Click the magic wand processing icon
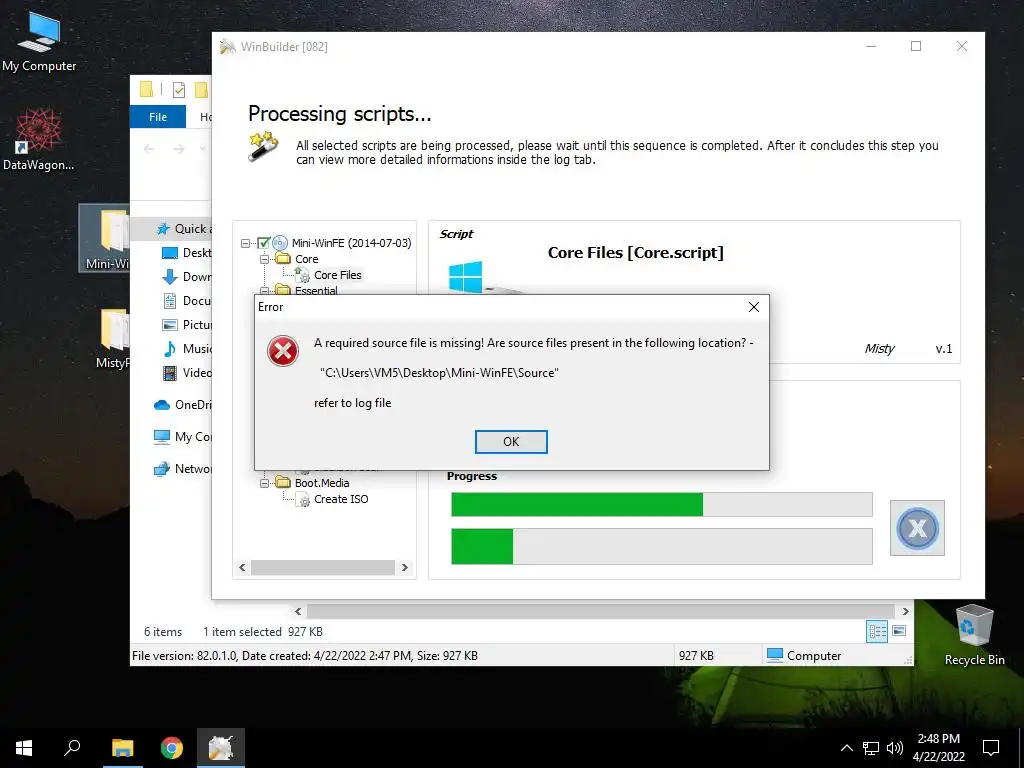The image size is (1024, 768). click(x=263, y=146)
